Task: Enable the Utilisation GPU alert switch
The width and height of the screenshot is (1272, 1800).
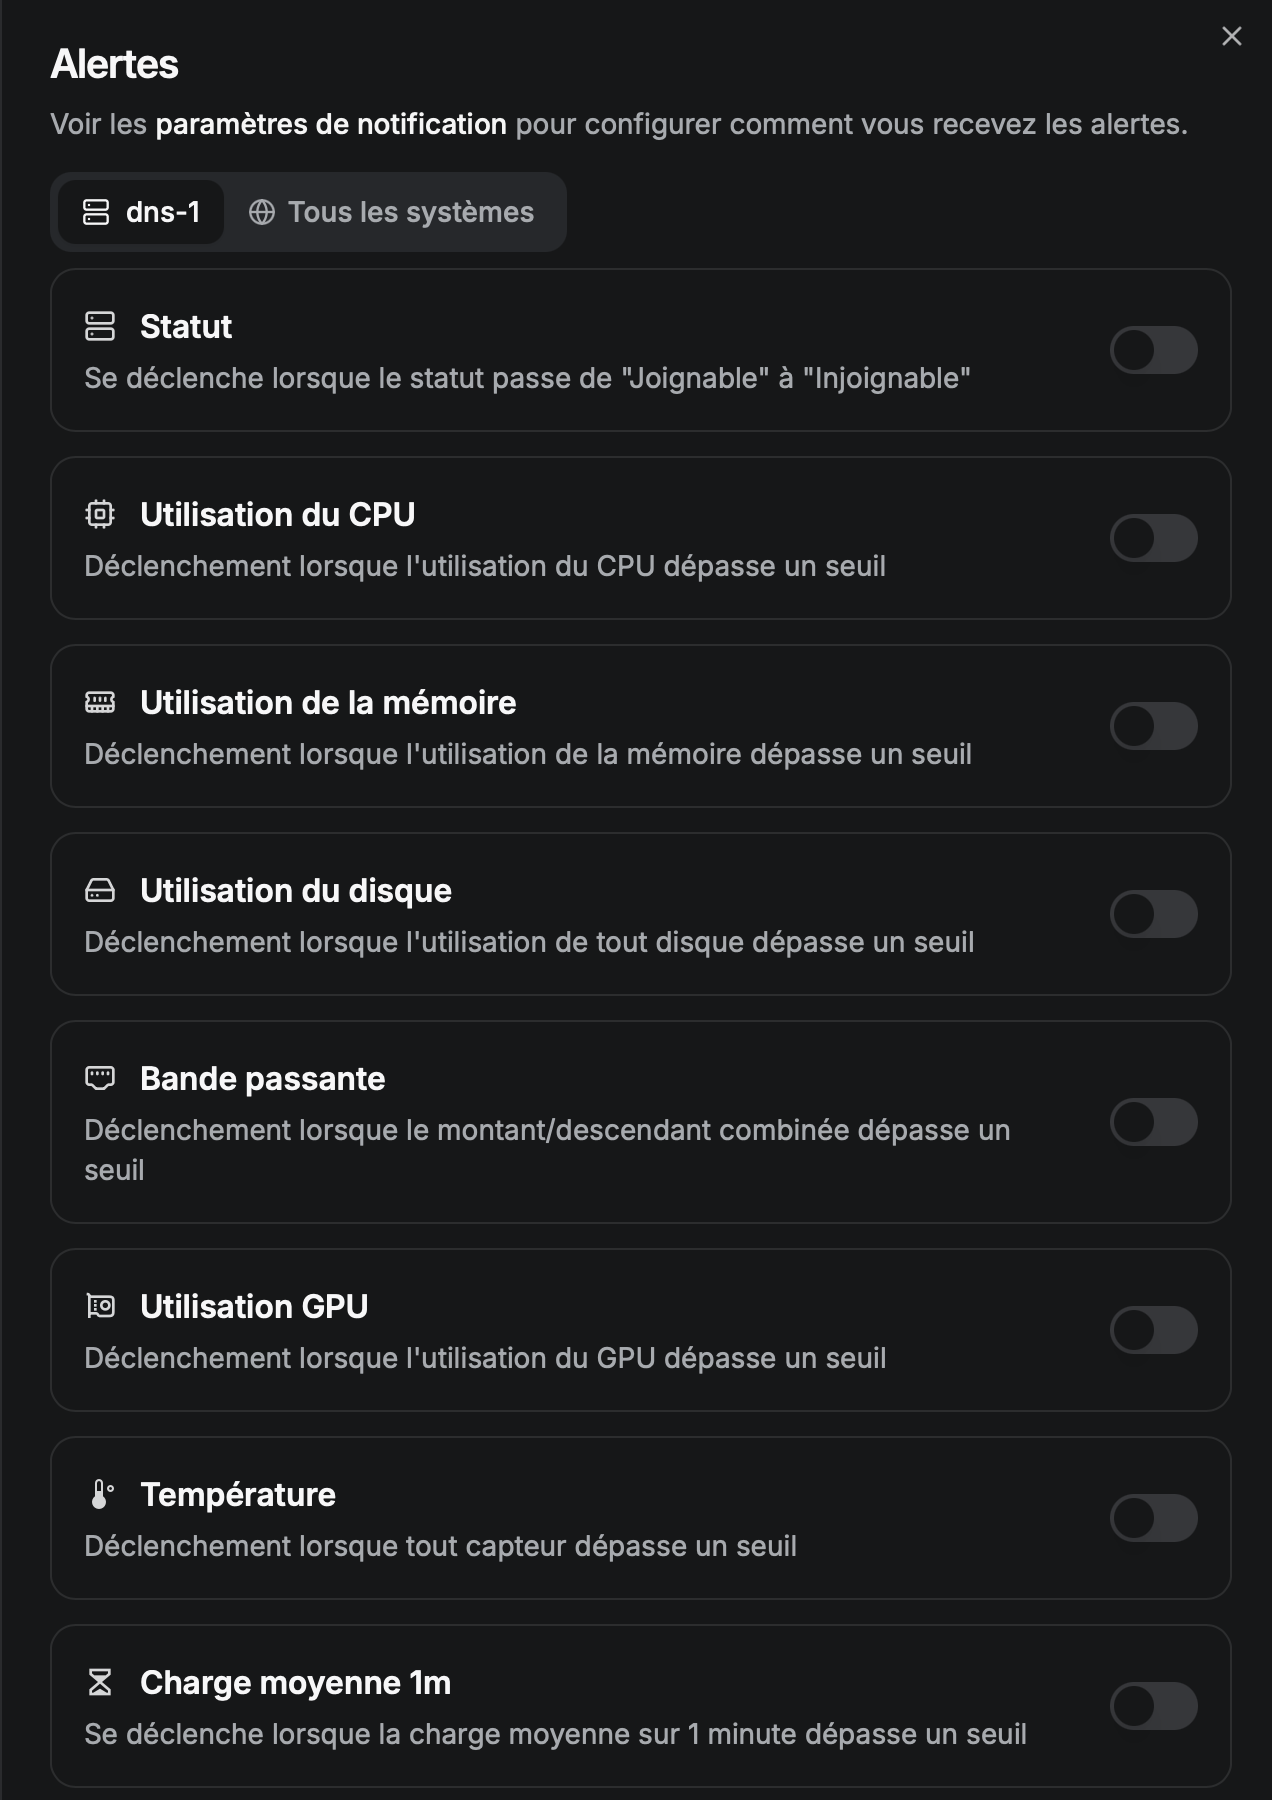Action: pos(1153,1330)
